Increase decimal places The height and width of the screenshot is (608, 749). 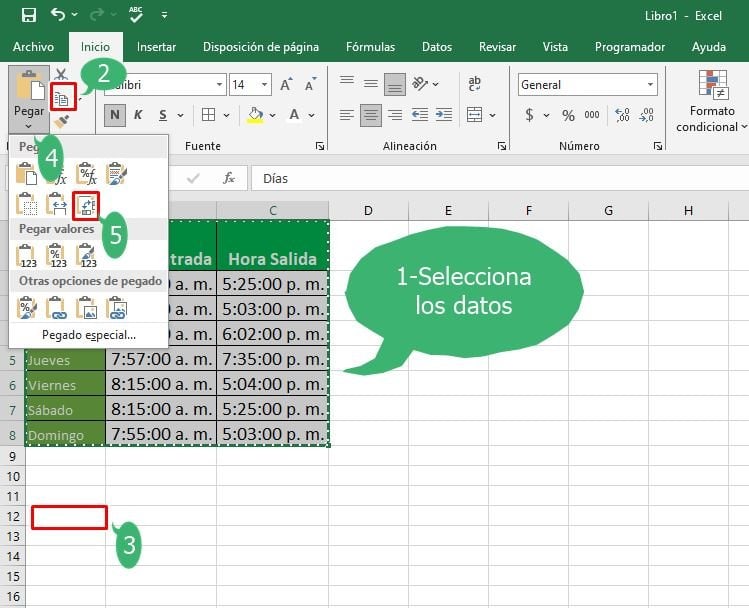pos(622,115)
